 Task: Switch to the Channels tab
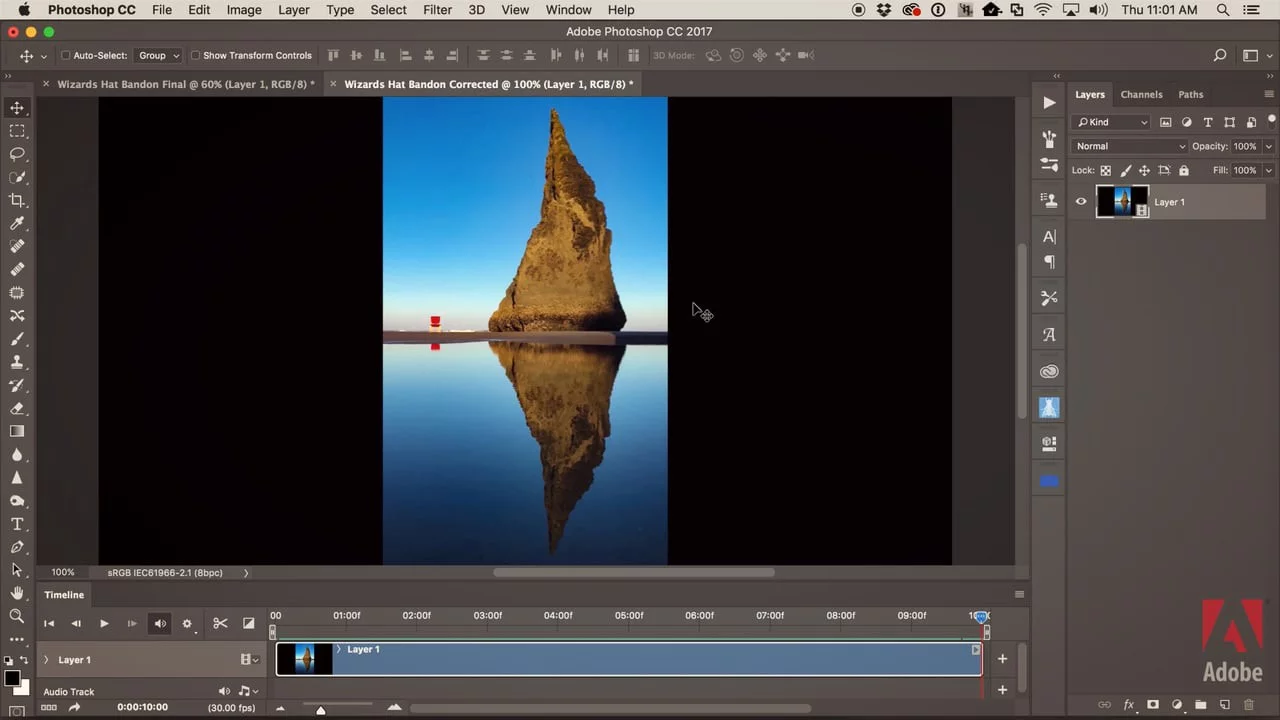(x=1141, y=94)
